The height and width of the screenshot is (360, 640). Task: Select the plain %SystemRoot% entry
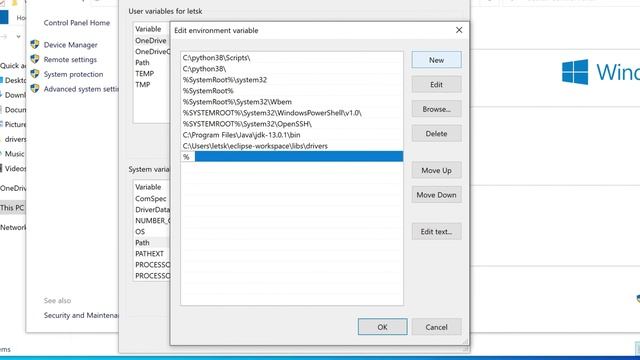pos(291,91)
